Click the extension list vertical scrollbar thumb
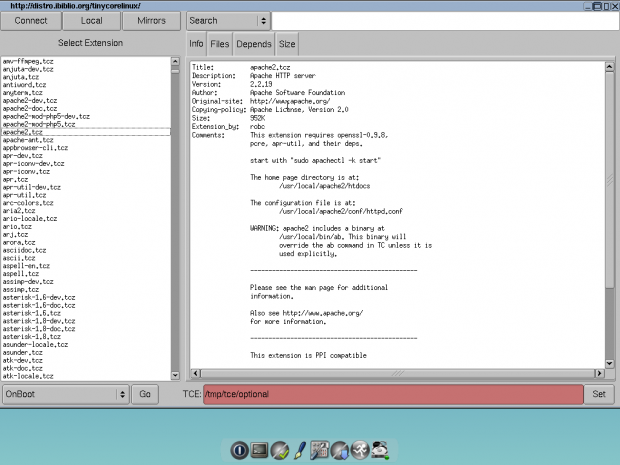620x465 pixels. [x=175, y=70]
